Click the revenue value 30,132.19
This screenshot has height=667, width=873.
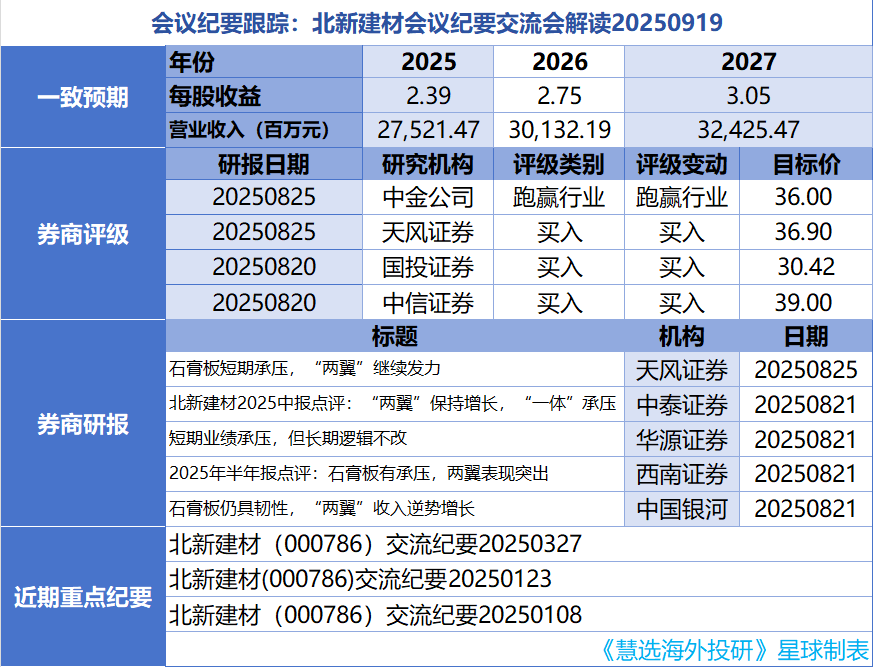coord(559,130)
